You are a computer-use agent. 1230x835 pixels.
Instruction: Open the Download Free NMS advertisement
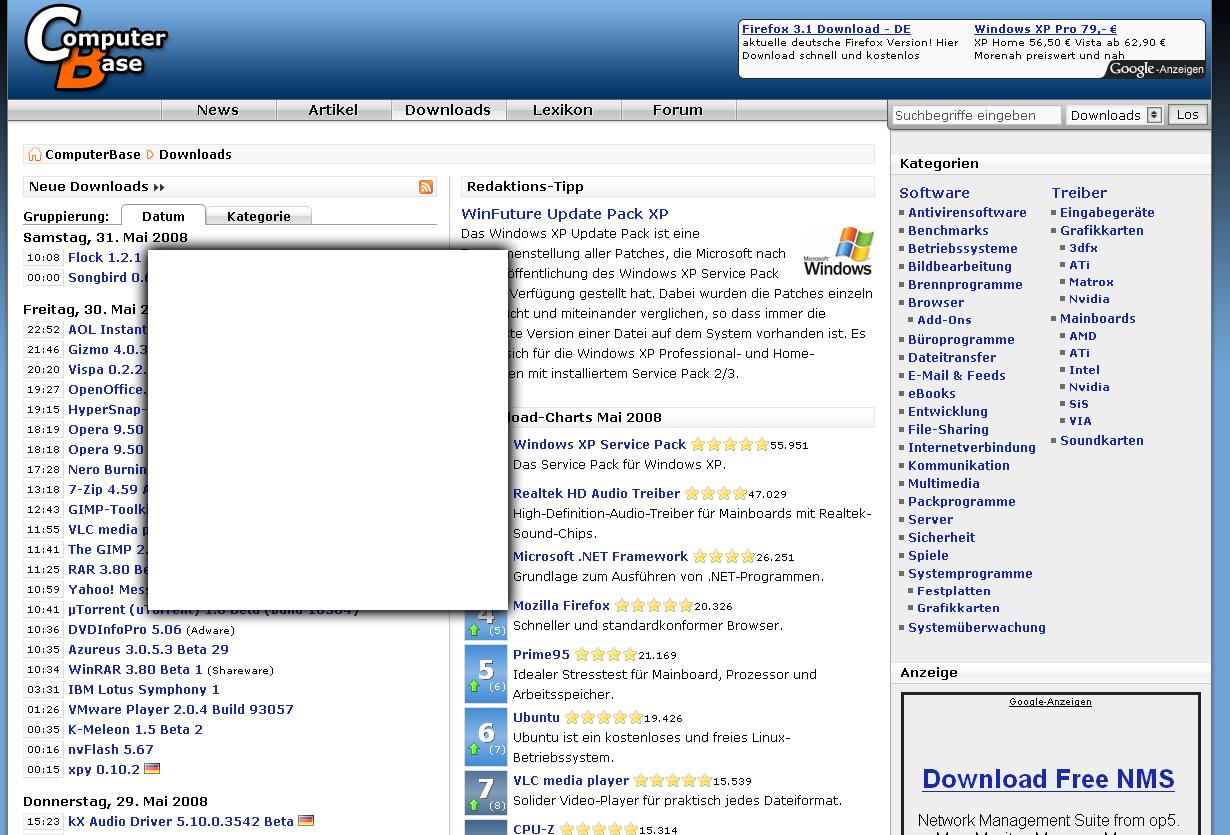pos(1048,779)
